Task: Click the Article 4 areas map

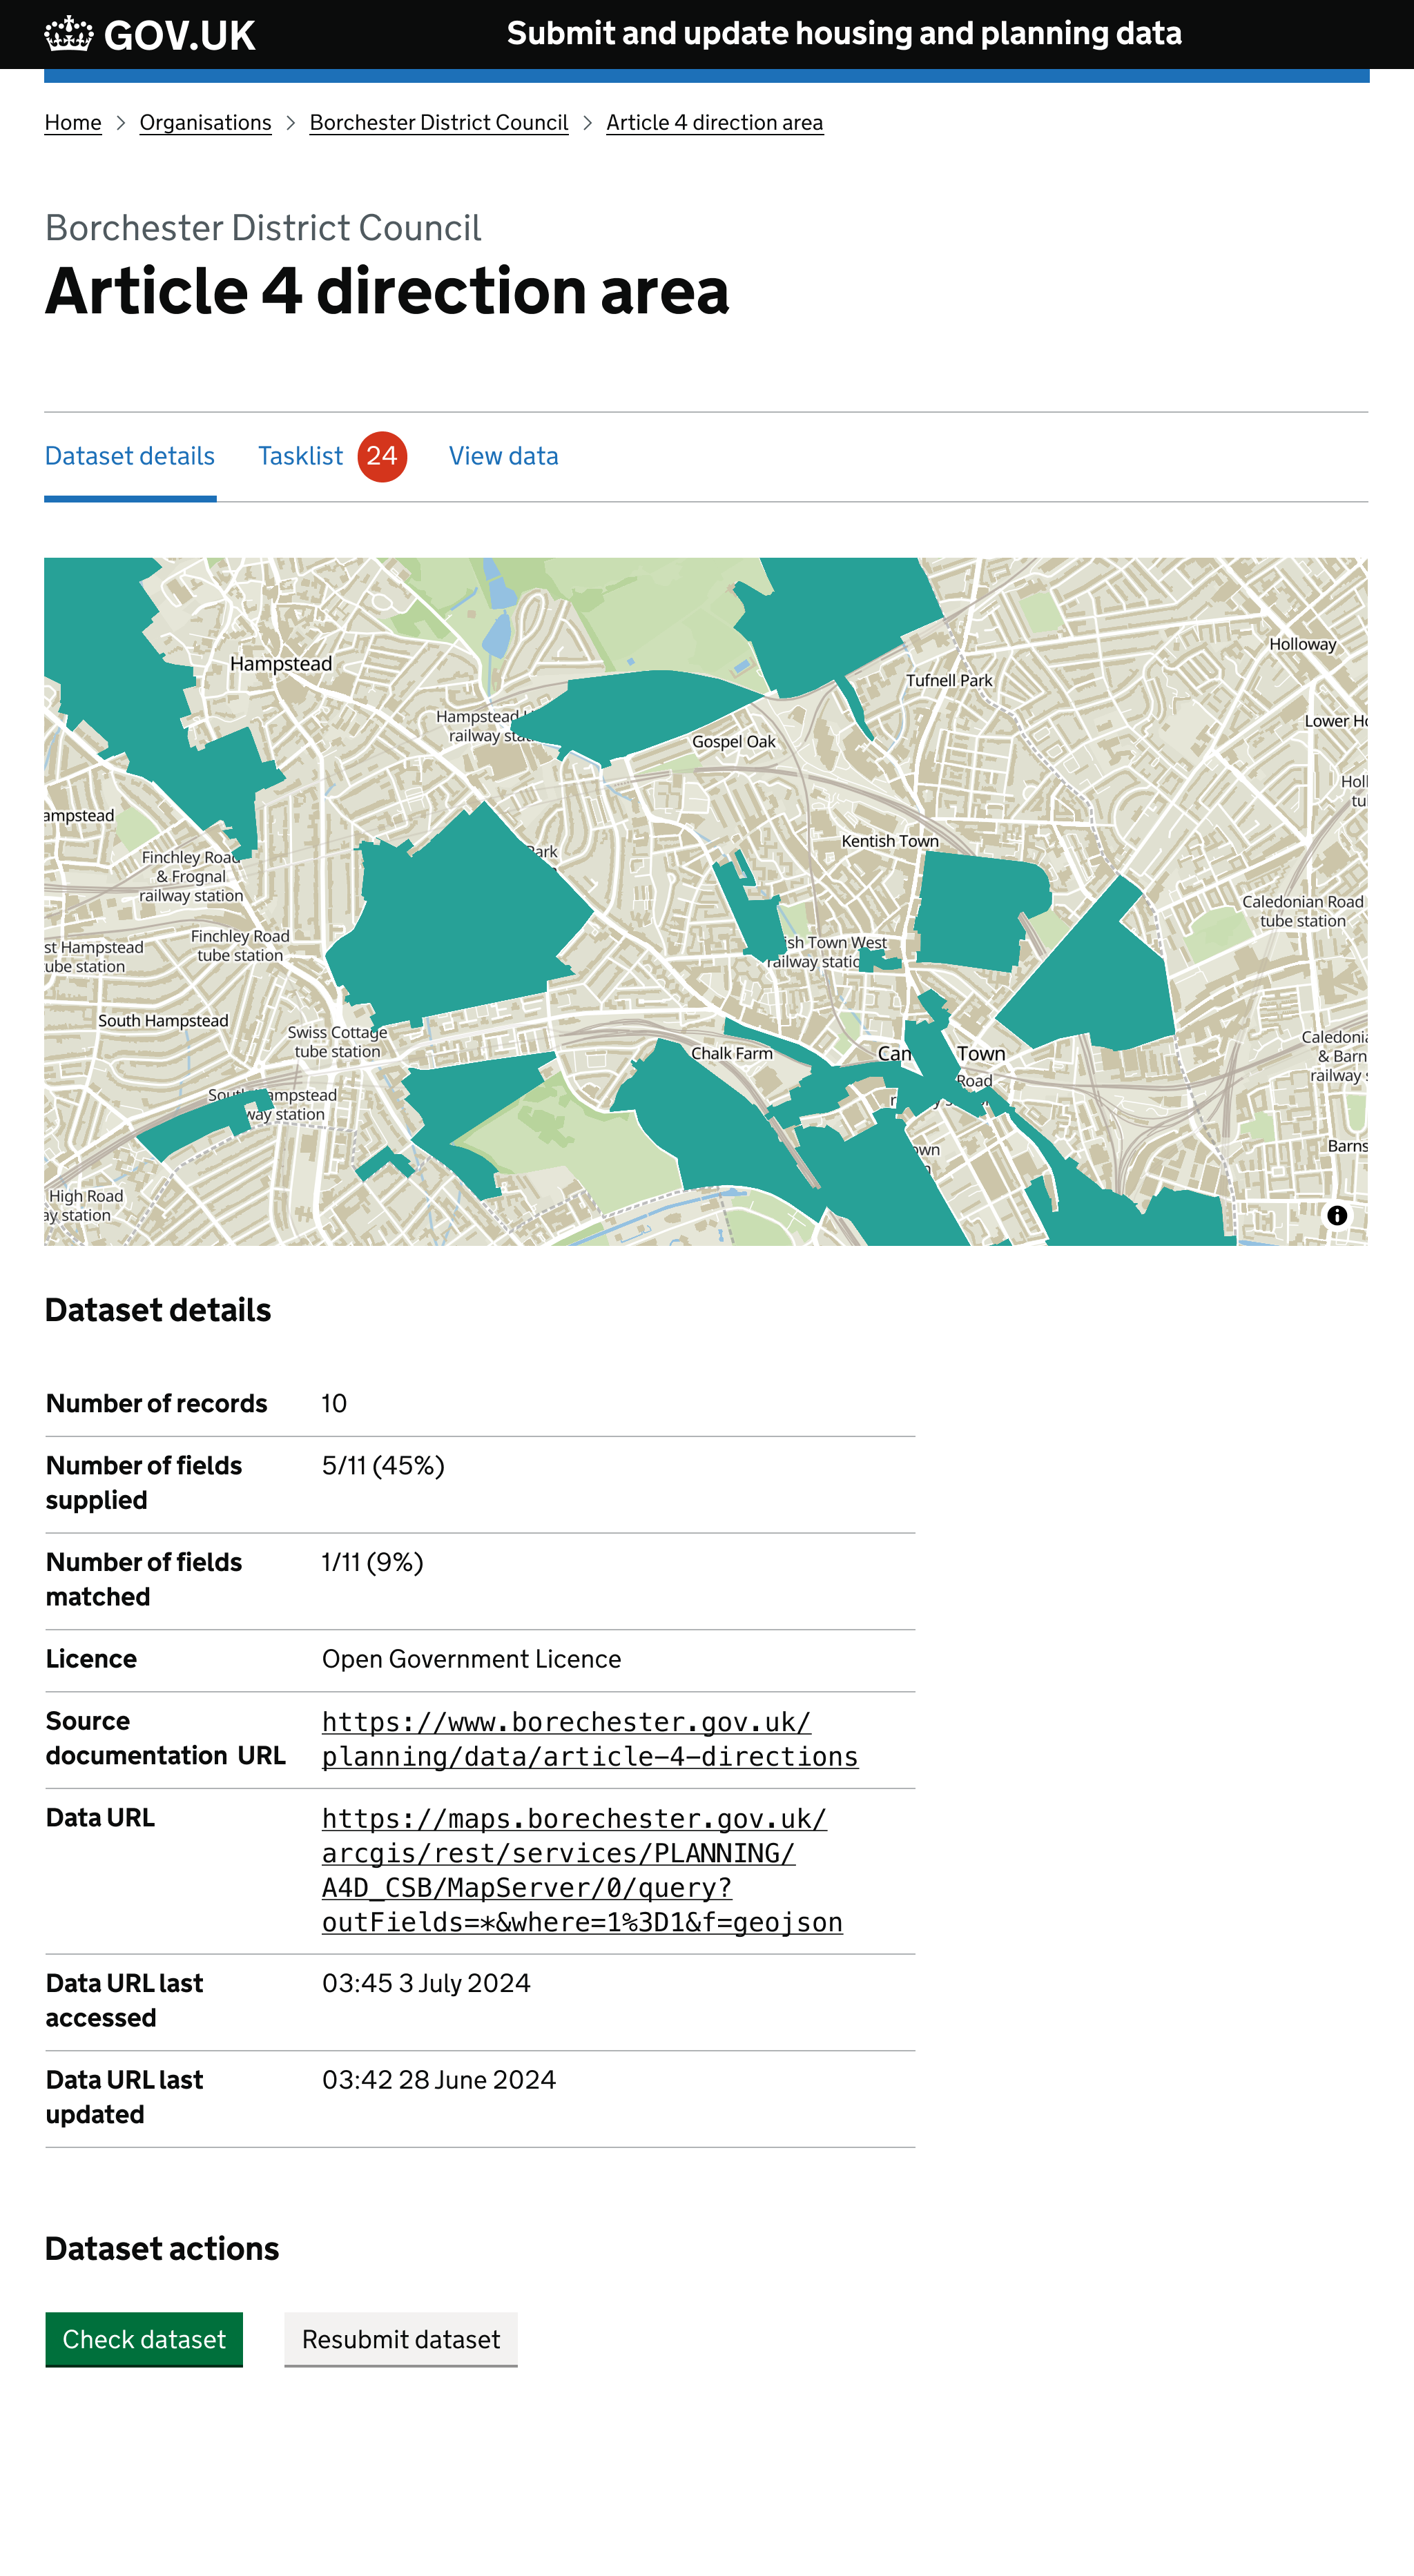Action: point(706,901)
